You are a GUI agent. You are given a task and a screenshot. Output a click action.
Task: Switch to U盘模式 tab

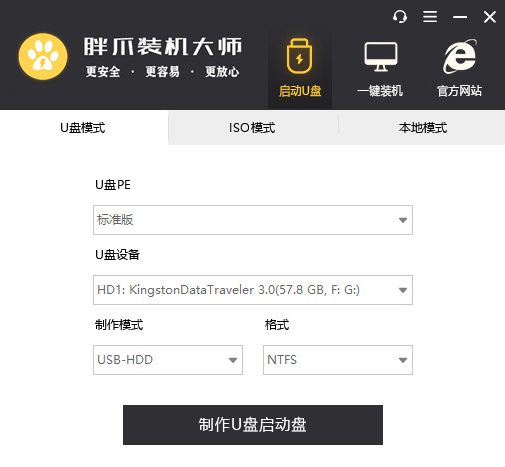[x=84, y=128]
